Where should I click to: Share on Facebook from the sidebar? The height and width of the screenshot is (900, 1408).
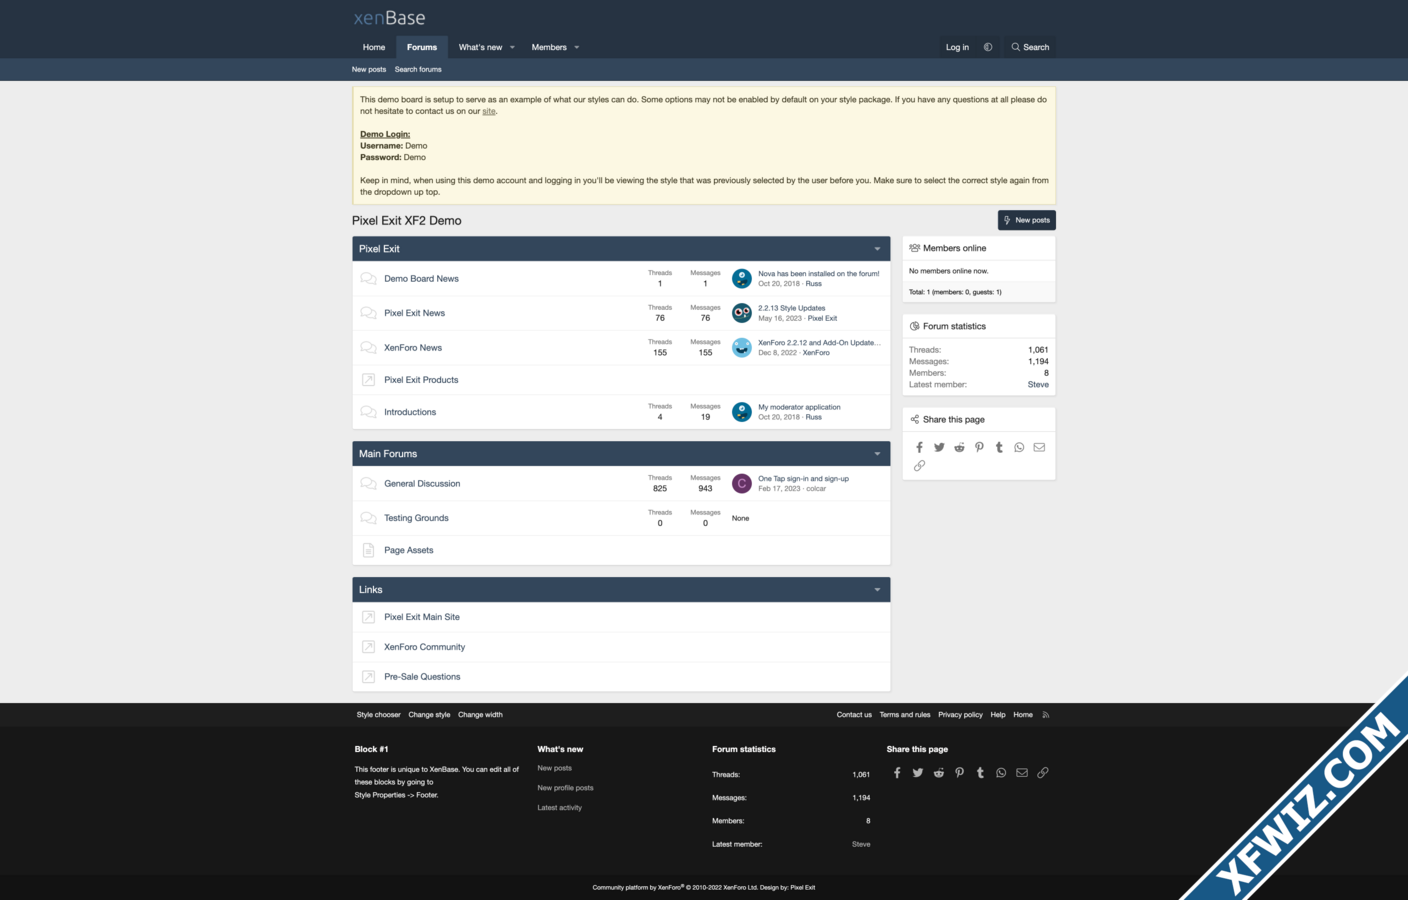tap(919, 447)
